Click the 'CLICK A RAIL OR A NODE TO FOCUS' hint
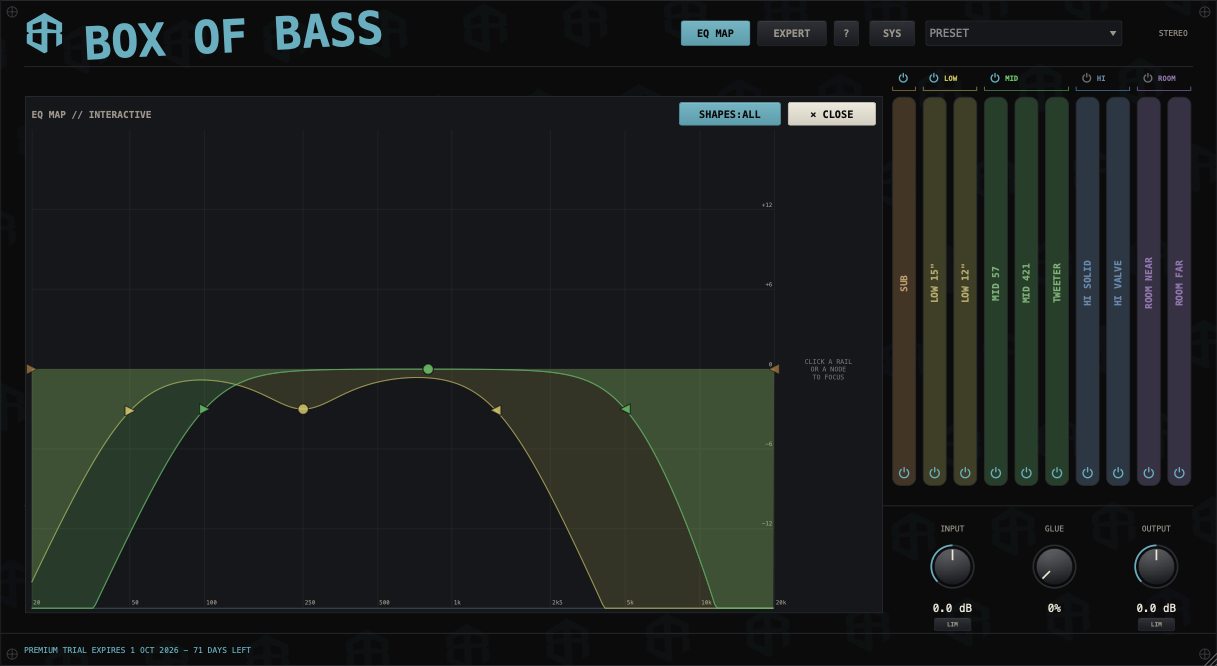 [x=828, y=369]
